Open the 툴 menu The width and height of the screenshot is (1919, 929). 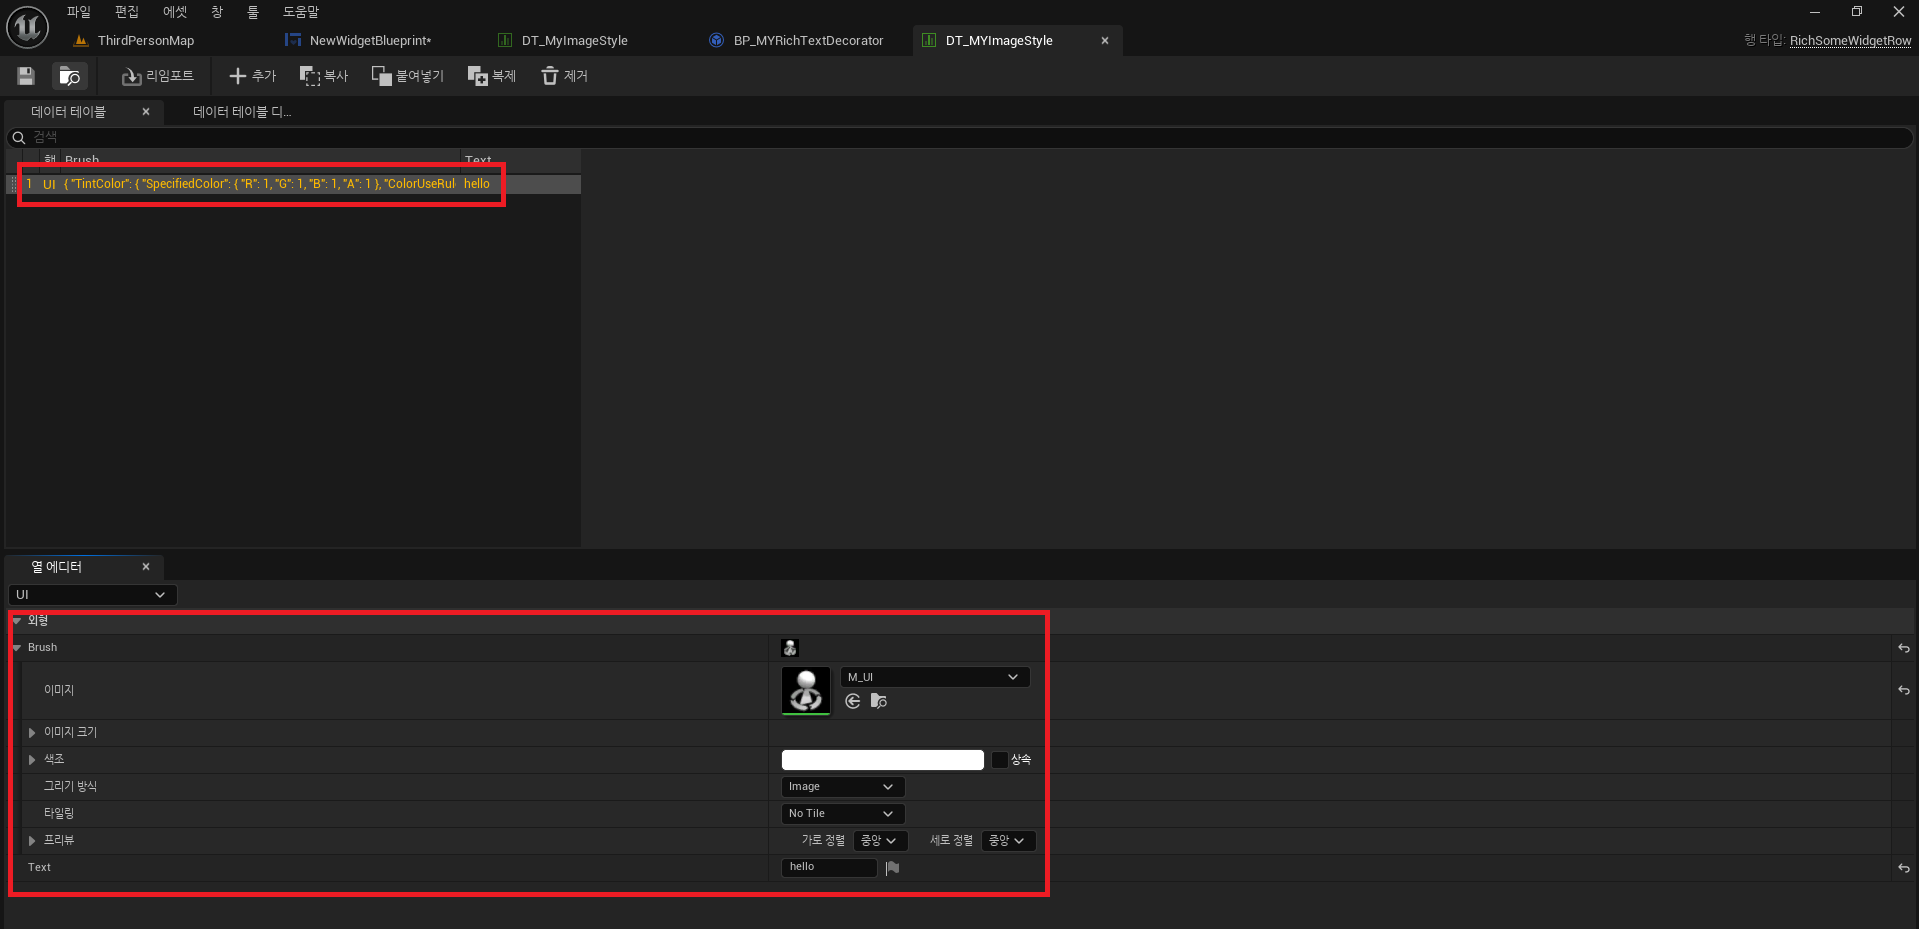point(253,12)
